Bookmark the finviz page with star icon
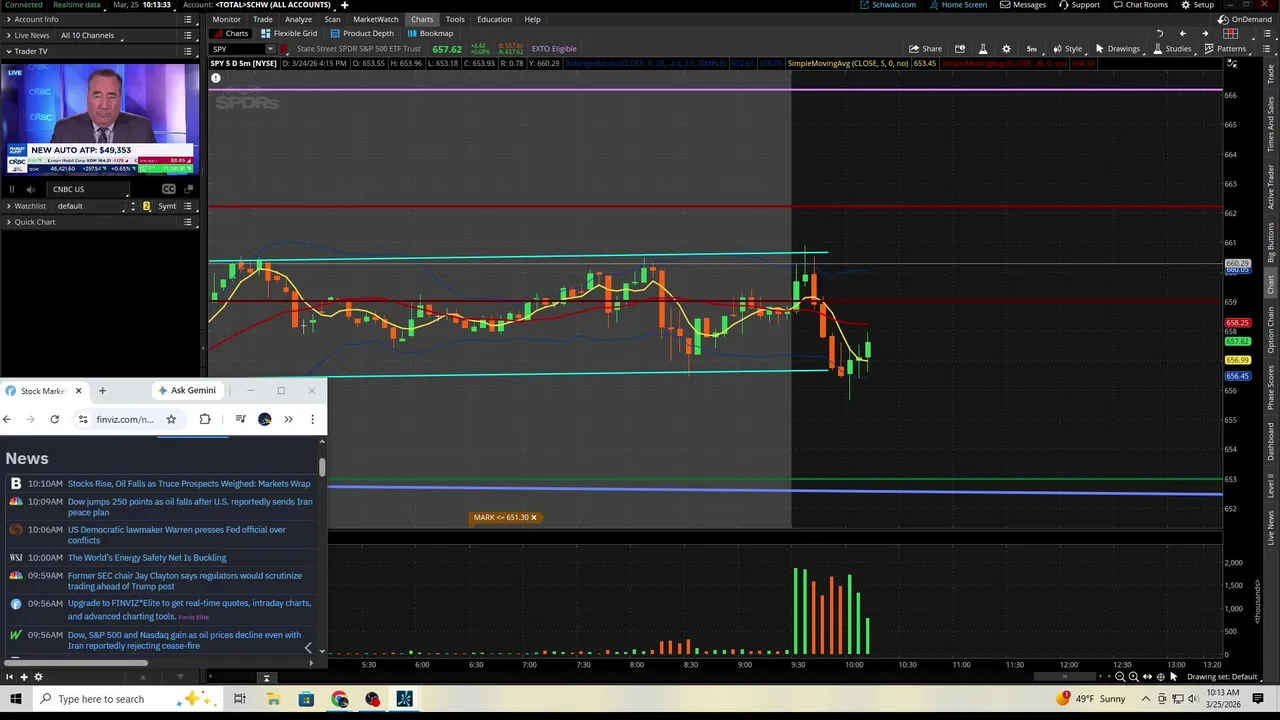The image size is (1280, 720). pyautogui.click(x=171, y=419)
